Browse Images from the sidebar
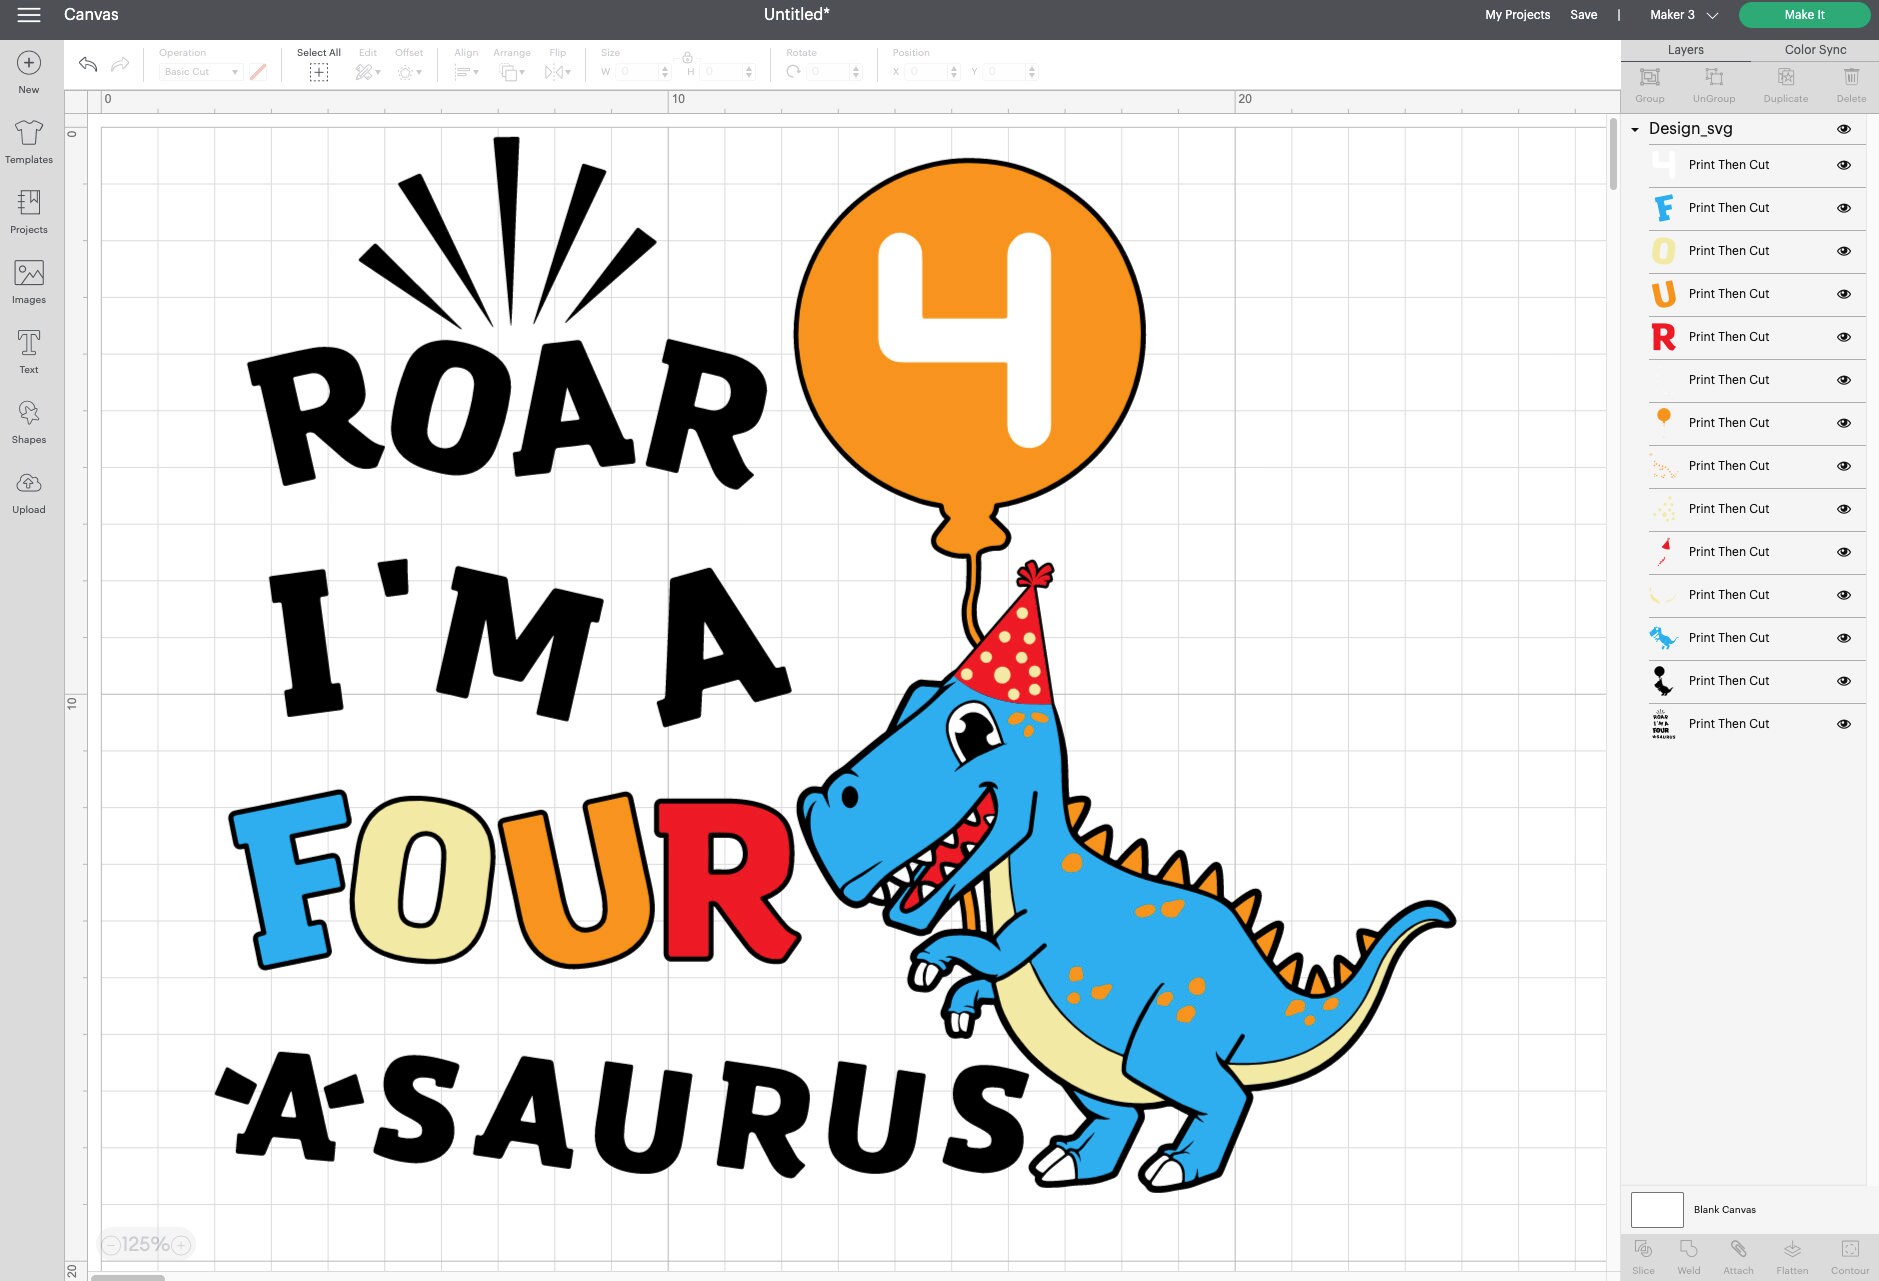 (x=28, y=278)
